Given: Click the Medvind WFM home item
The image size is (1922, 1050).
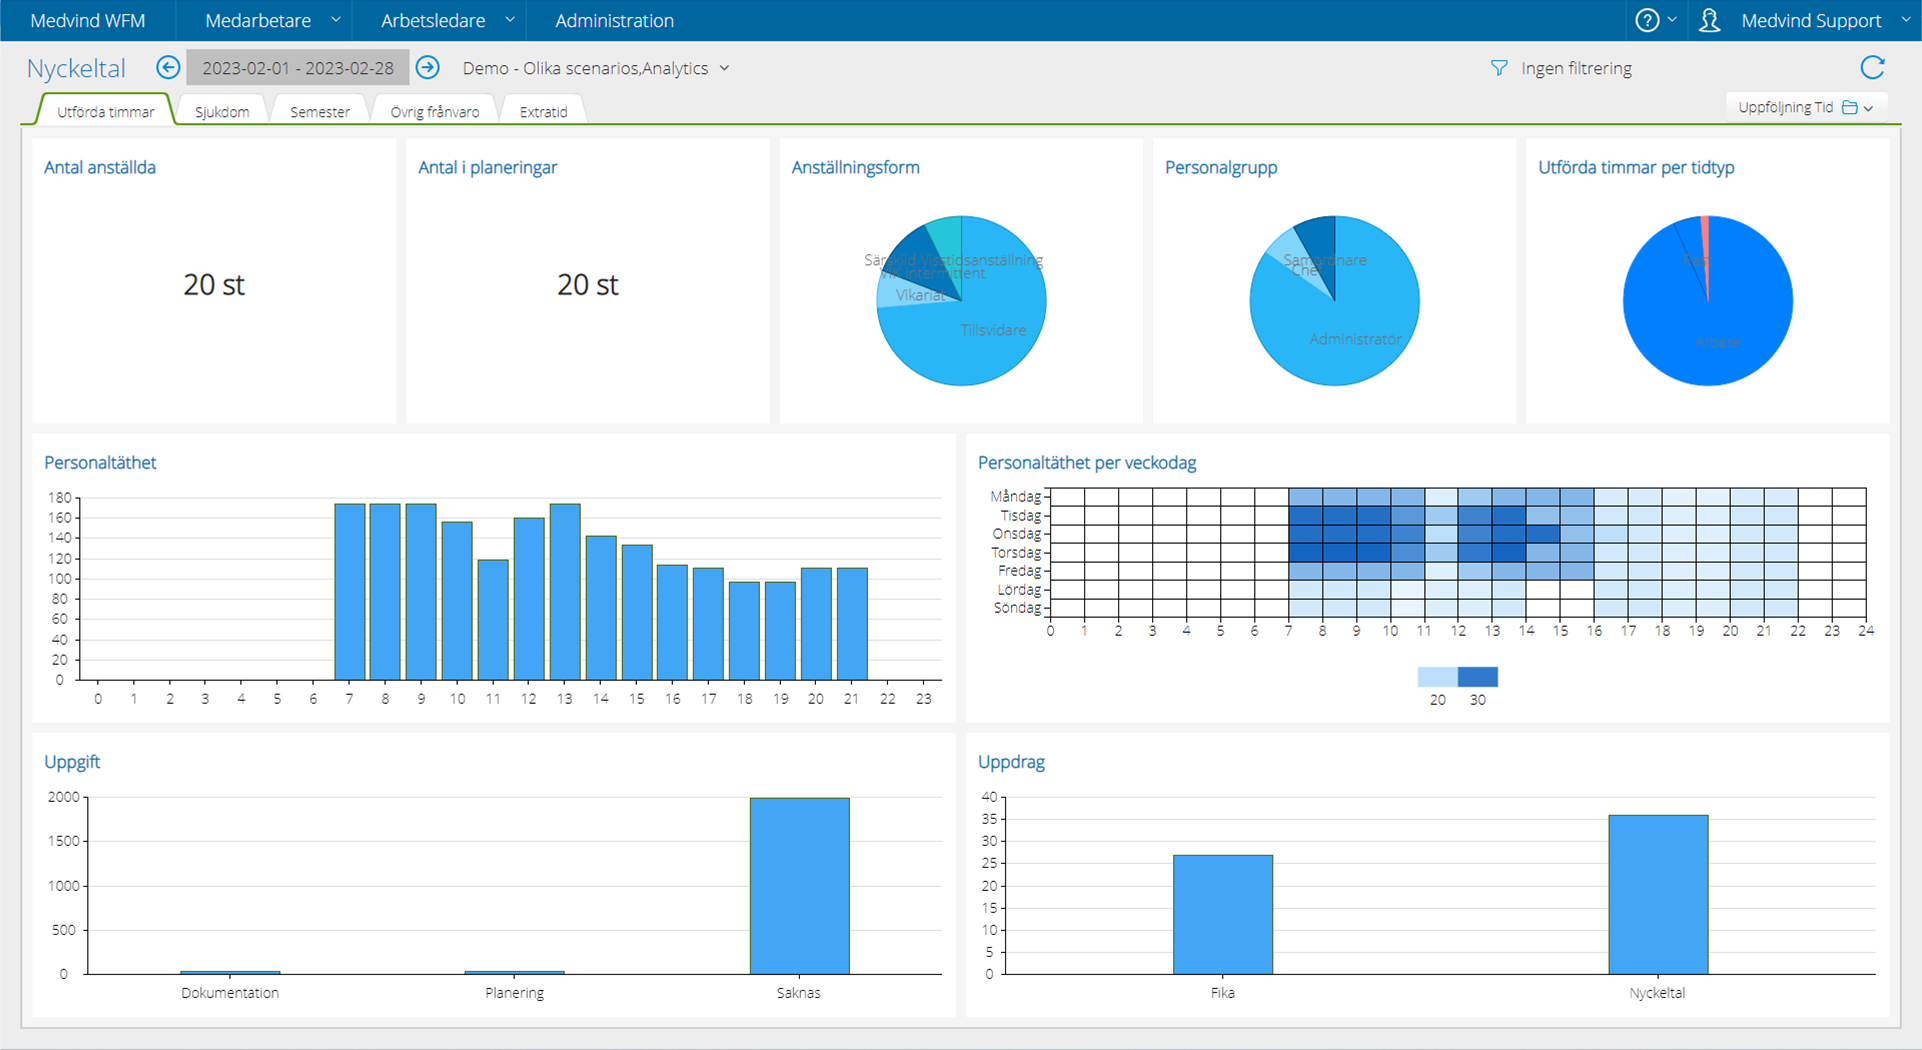Looking at the screenshot, I should tap(88, 20).
